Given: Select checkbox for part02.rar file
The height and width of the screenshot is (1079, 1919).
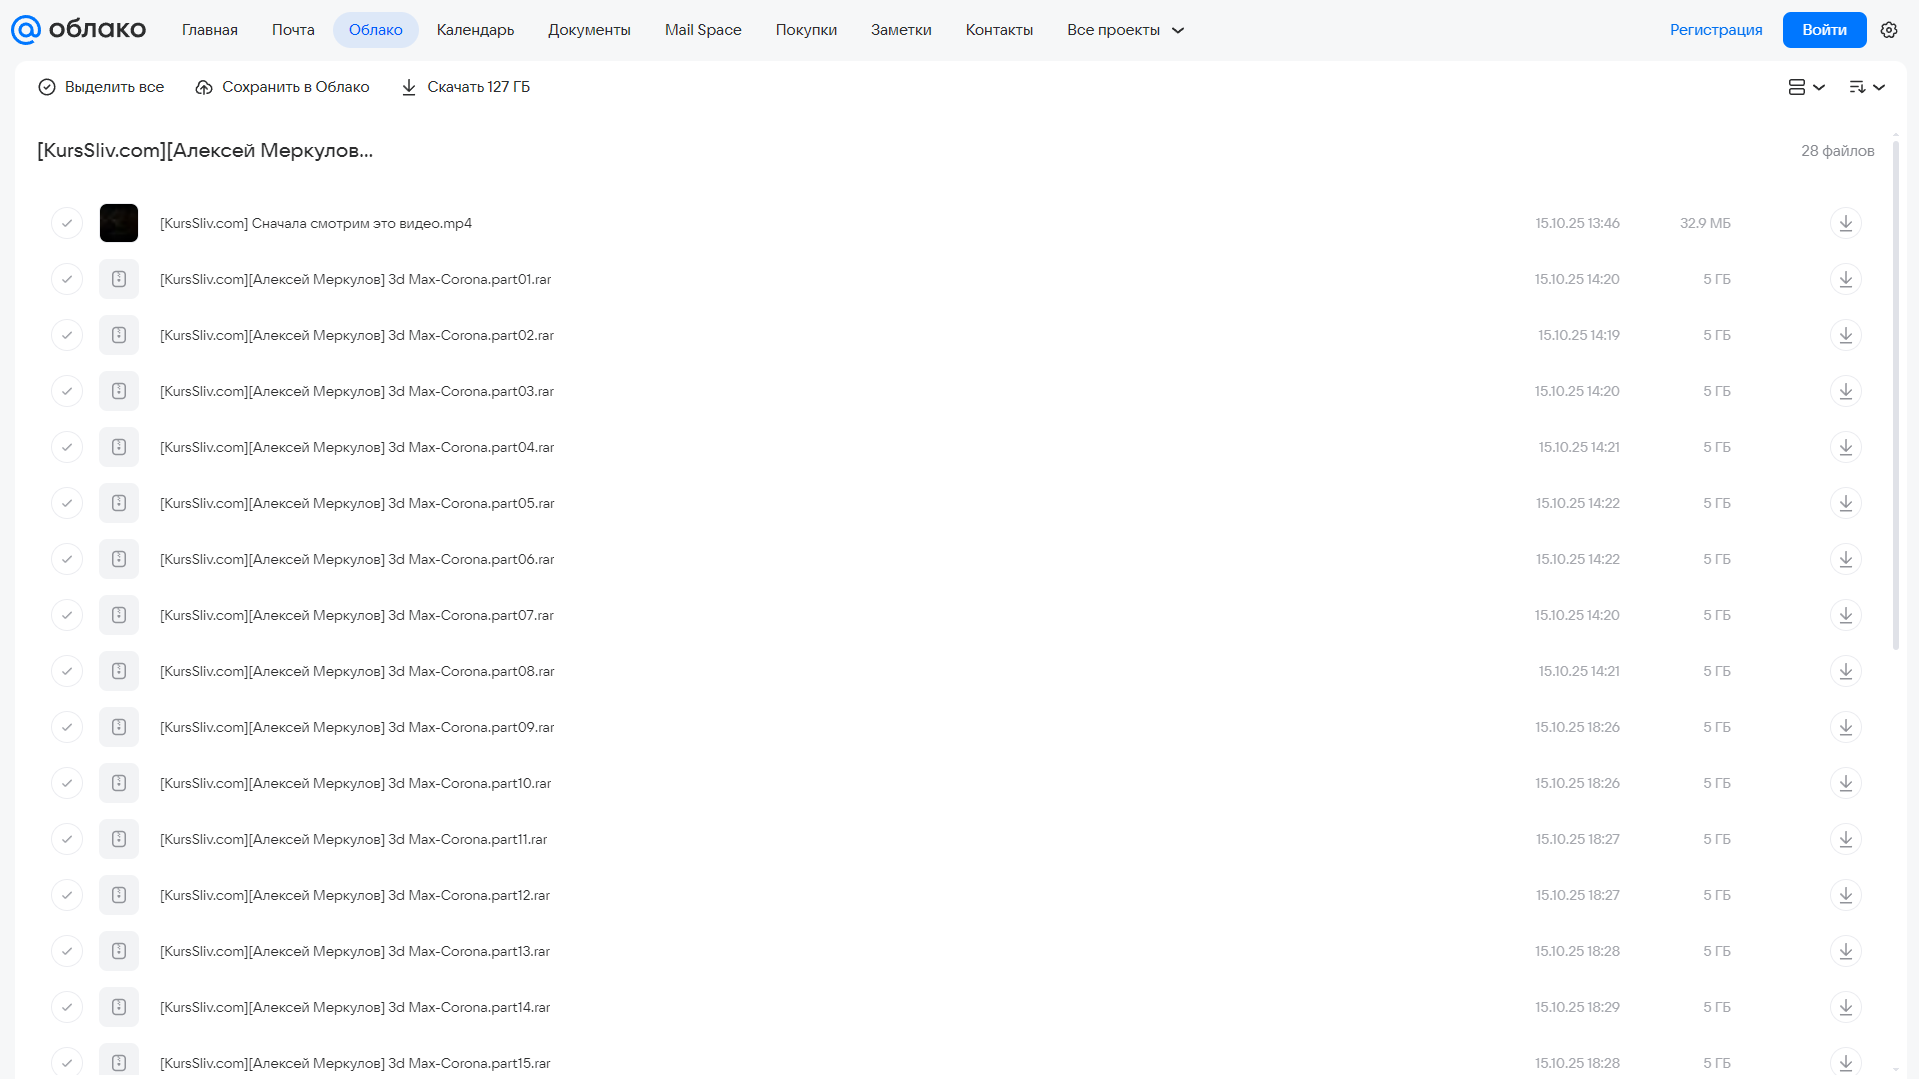Looking at the screenshot, I should [67, 335].
